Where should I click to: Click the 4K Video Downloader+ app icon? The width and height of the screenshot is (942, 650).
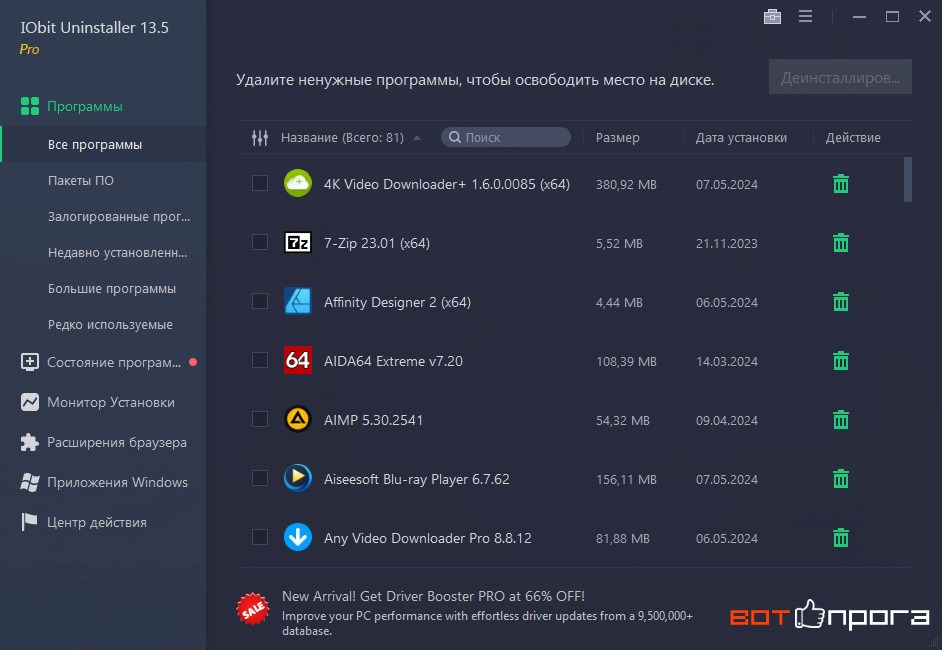pos(297,183)
